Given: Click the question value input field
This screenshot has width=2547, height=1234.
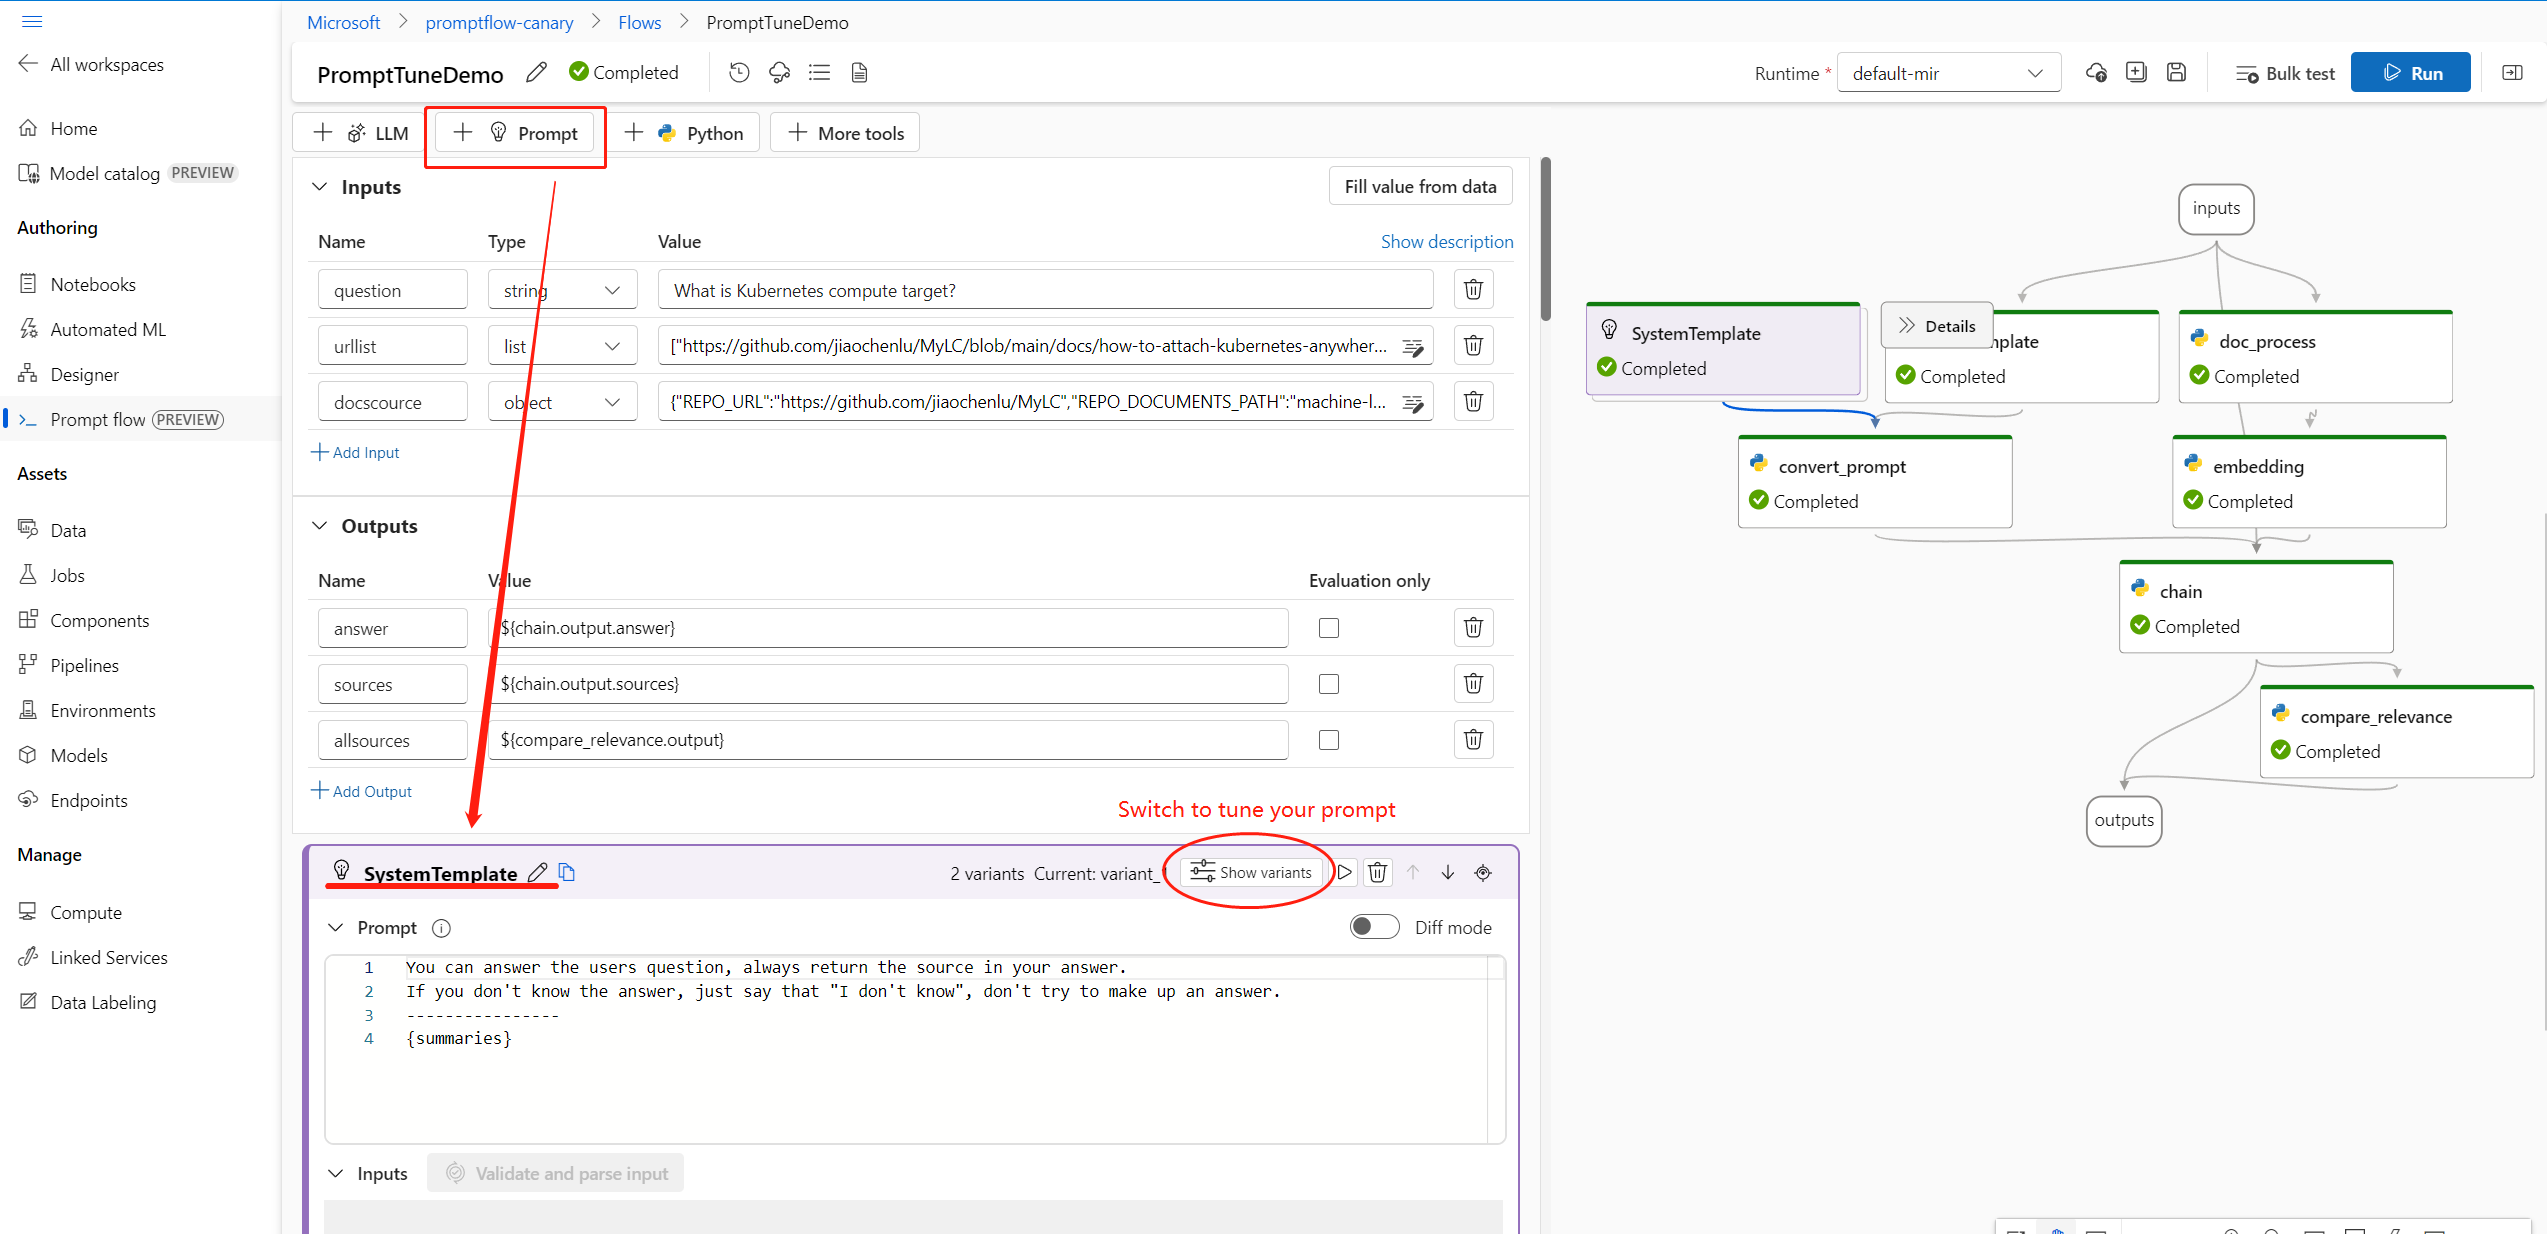Looking at the screenshot, I should point(1044,290).
